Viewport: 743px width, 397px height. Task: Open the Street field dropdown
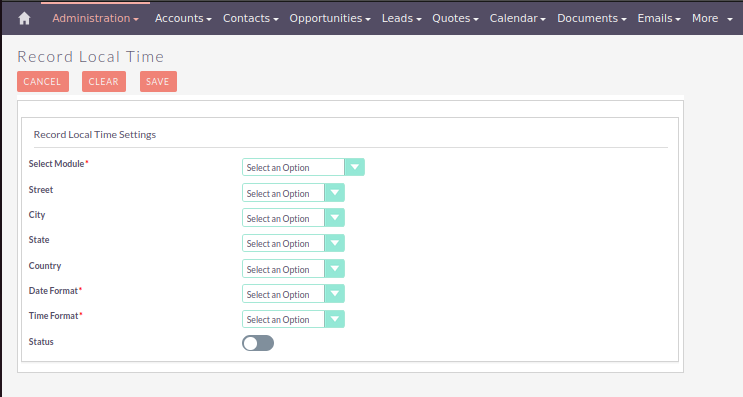[x=293, y=193]
